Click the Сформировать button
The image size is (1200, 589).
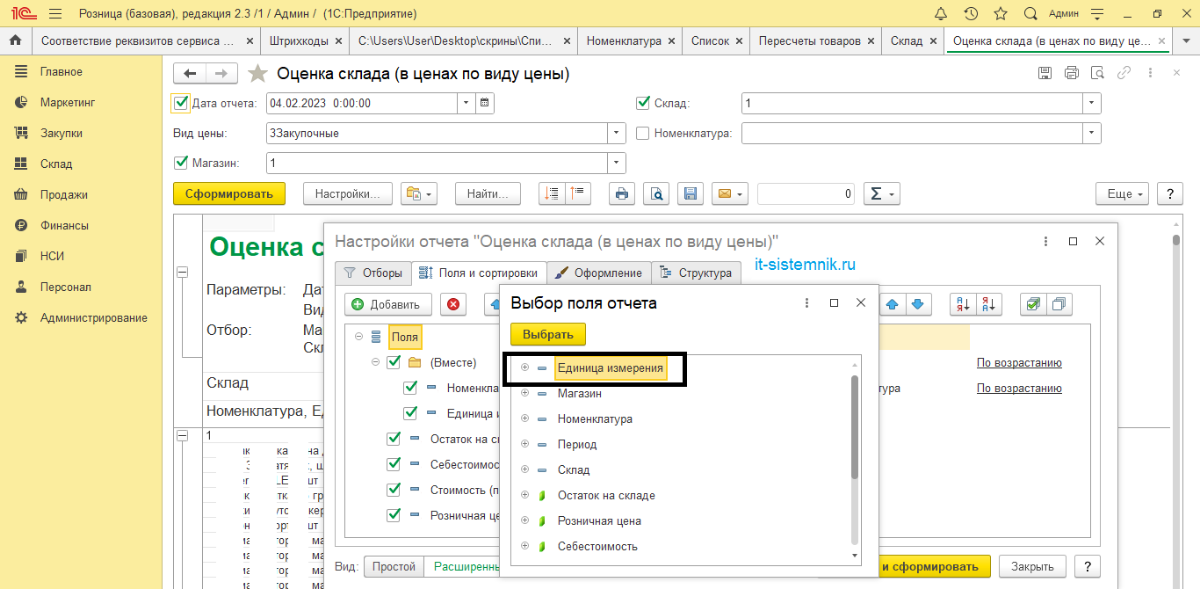pos(229,194)
